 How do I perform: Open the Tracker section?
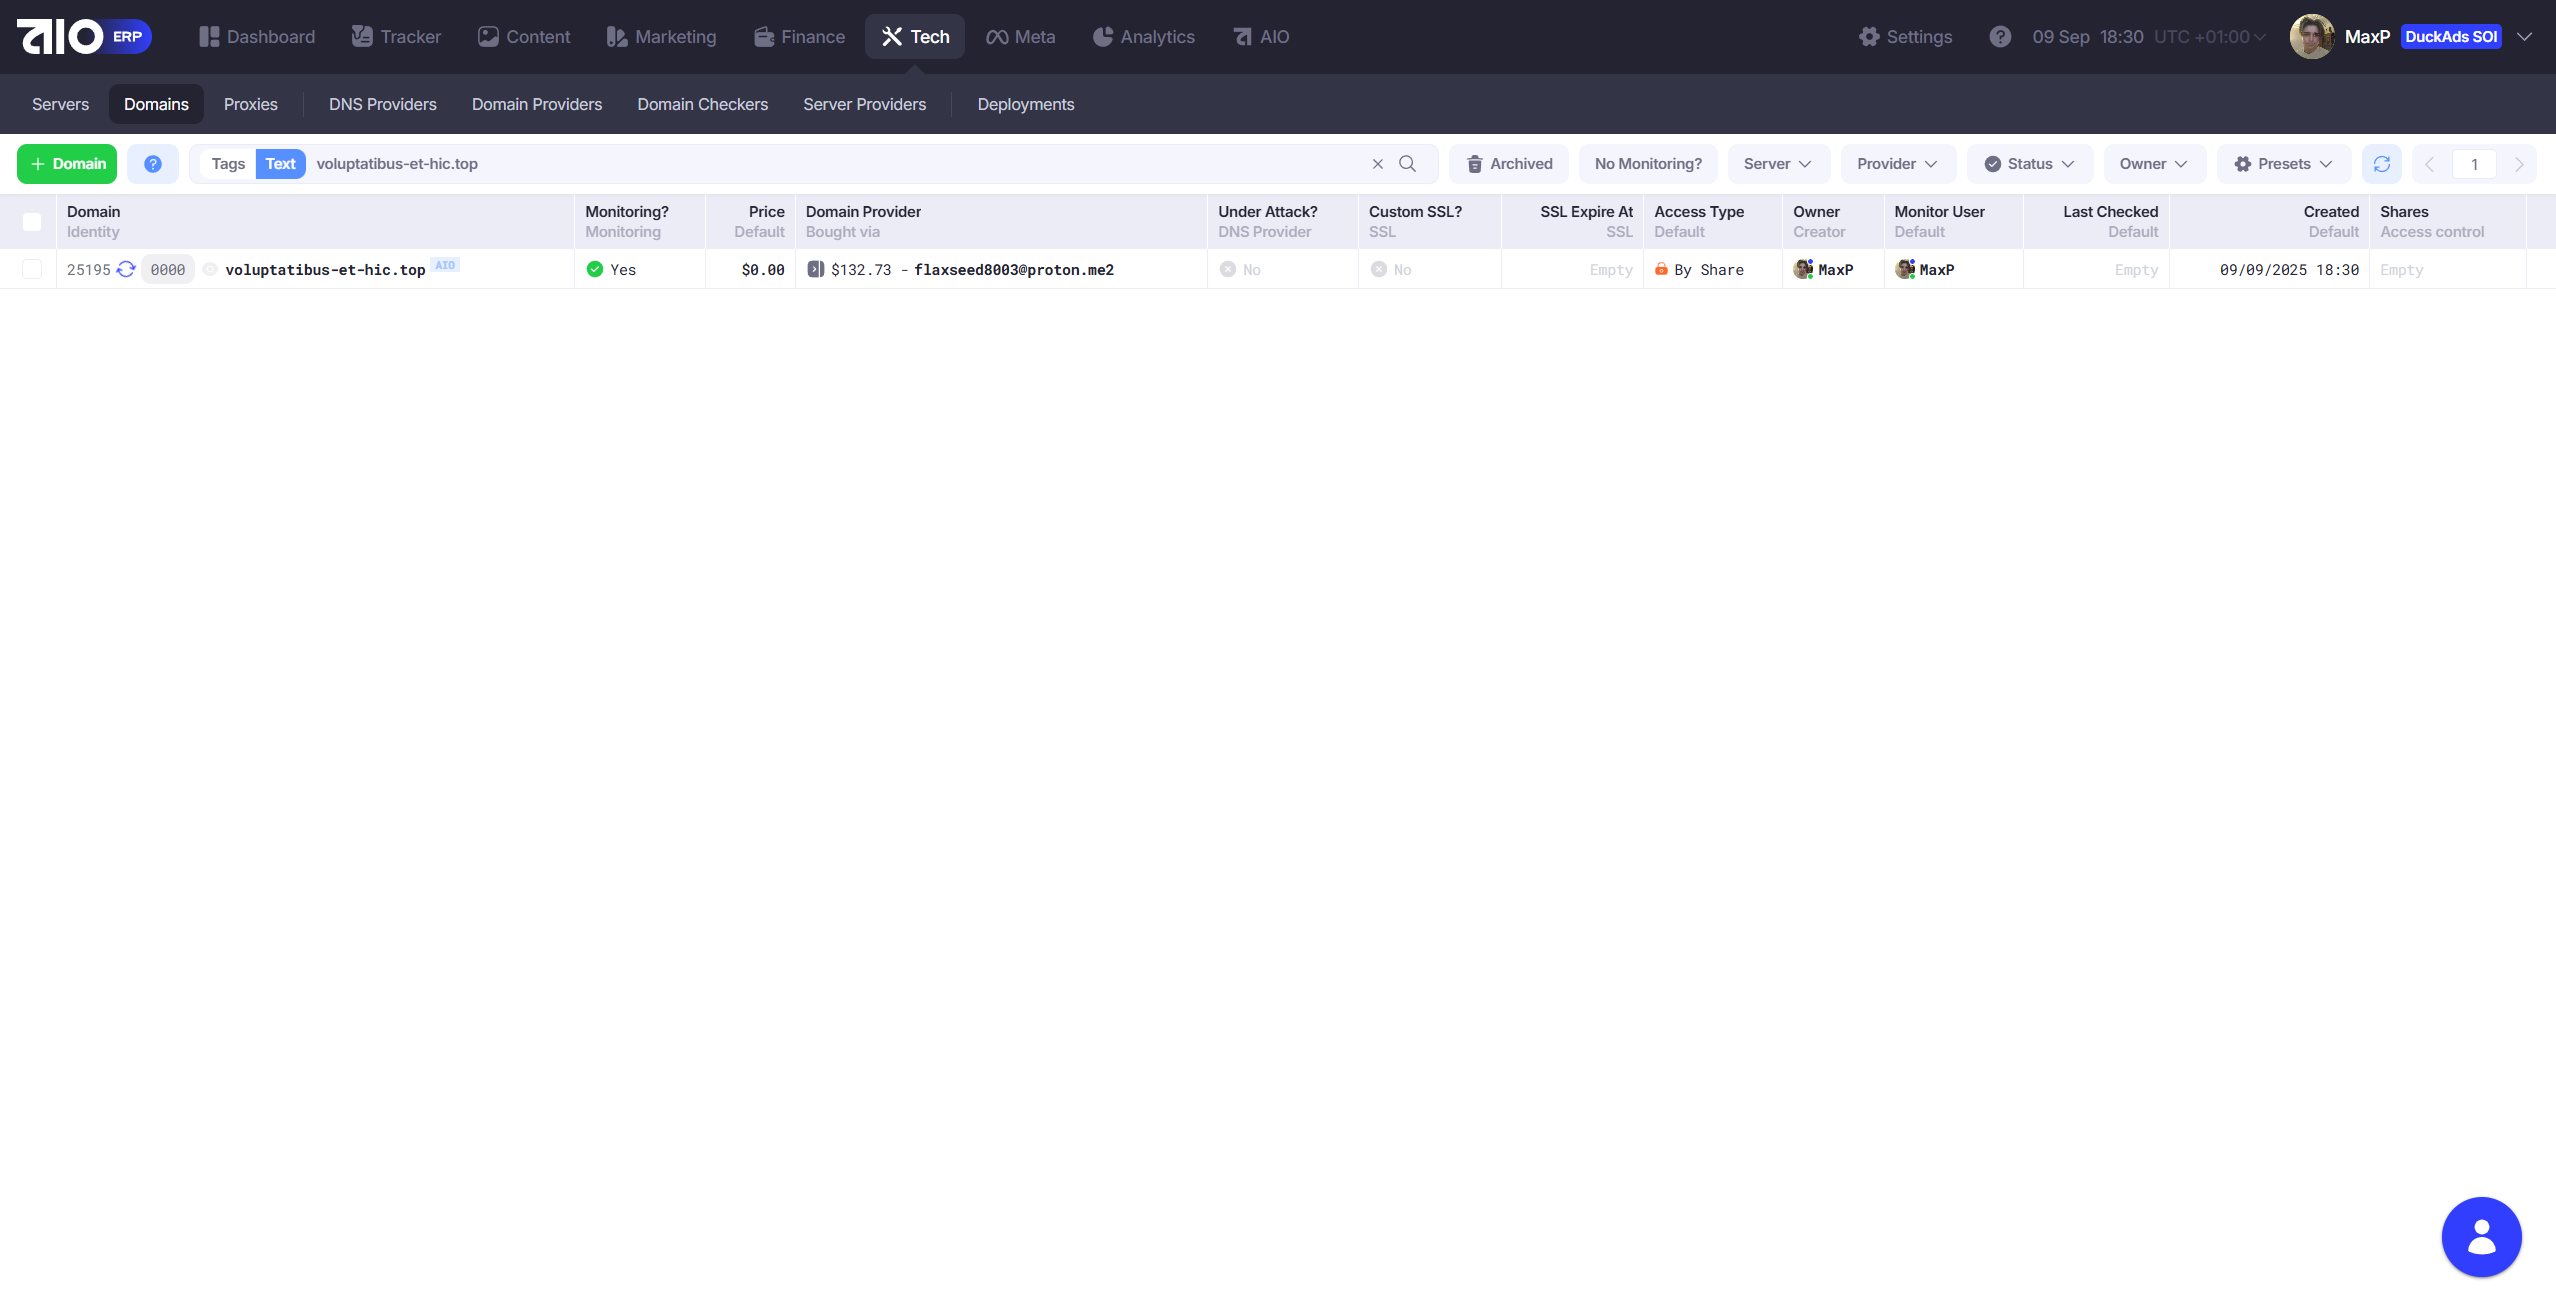396,37
